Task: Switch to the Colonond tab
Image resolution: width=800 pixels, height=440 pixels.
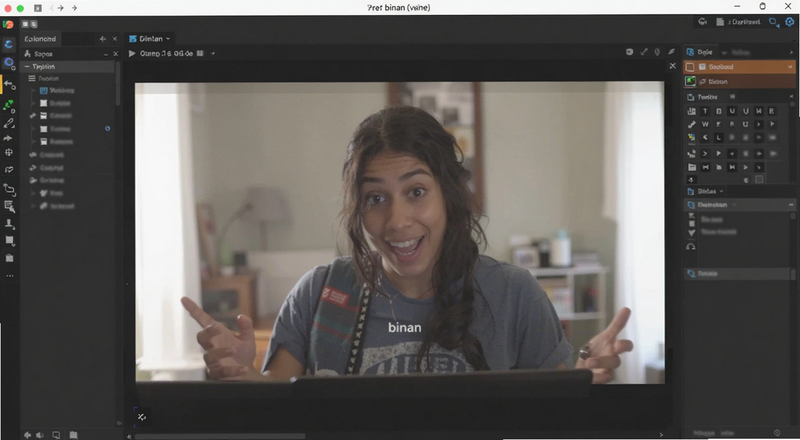Action: pos(40,39)
